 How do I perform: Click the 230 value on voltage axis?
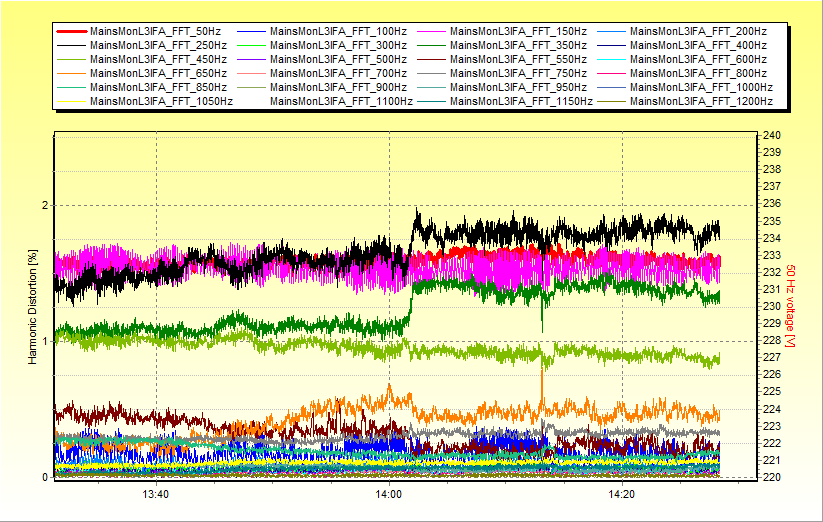771,306
